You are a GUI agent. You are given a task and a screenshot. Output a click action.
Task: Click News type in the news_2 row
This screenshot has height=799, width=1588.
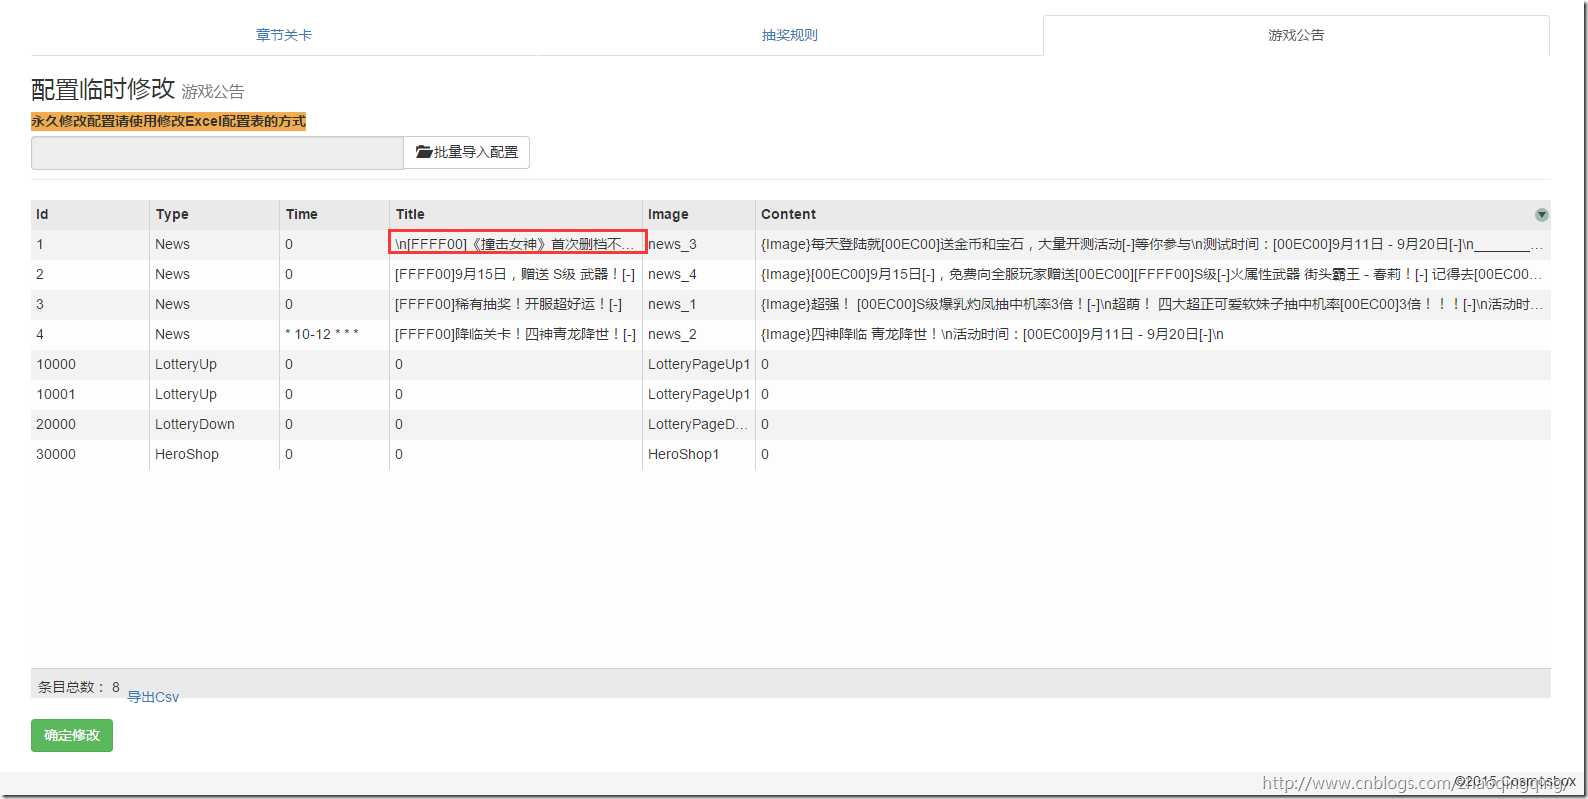[x=214, y=334]
